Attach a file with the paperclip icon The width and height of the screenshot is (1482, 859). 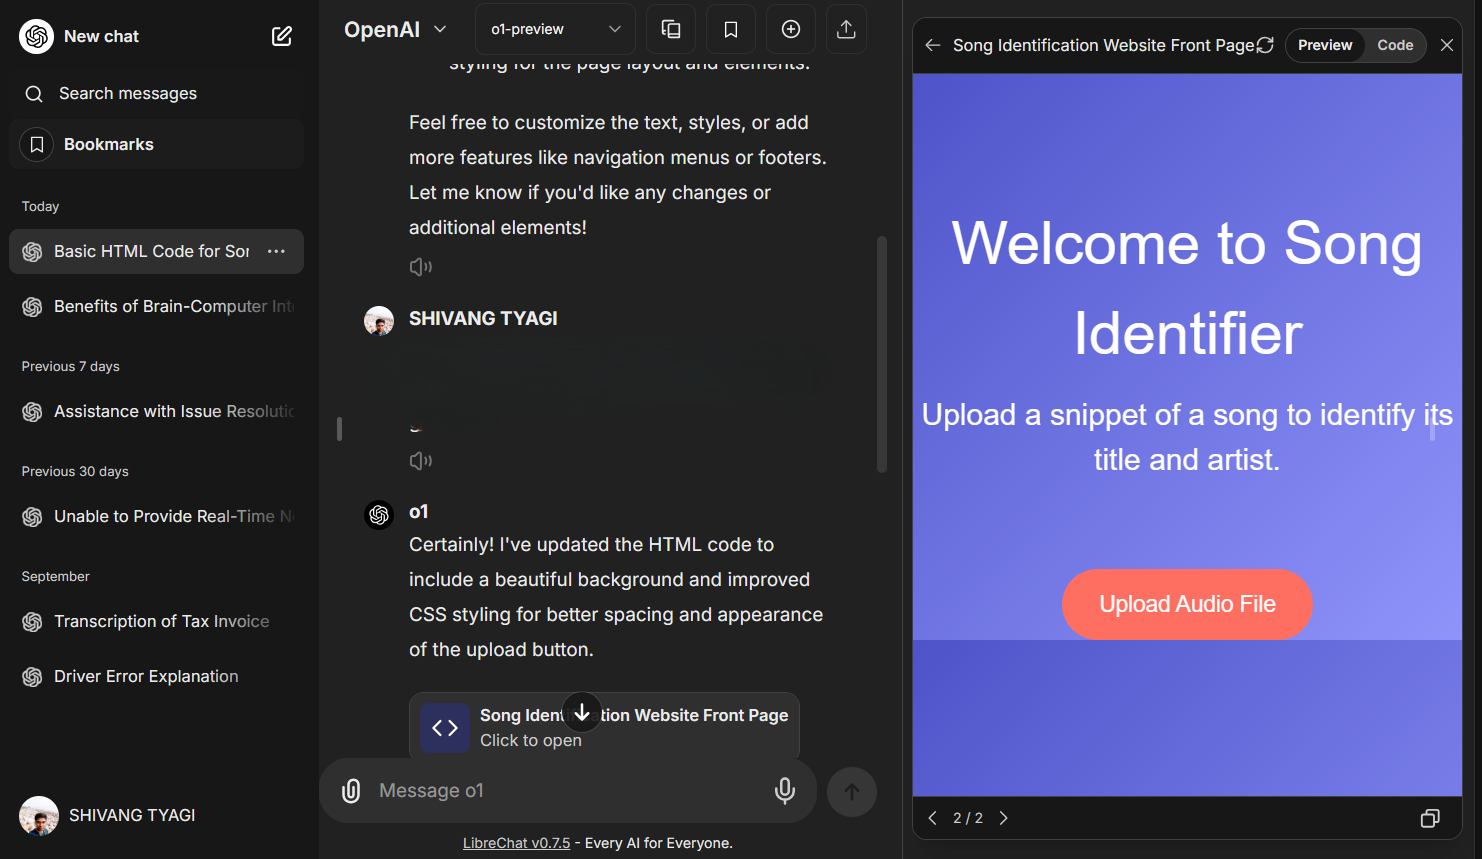(351, 791)
